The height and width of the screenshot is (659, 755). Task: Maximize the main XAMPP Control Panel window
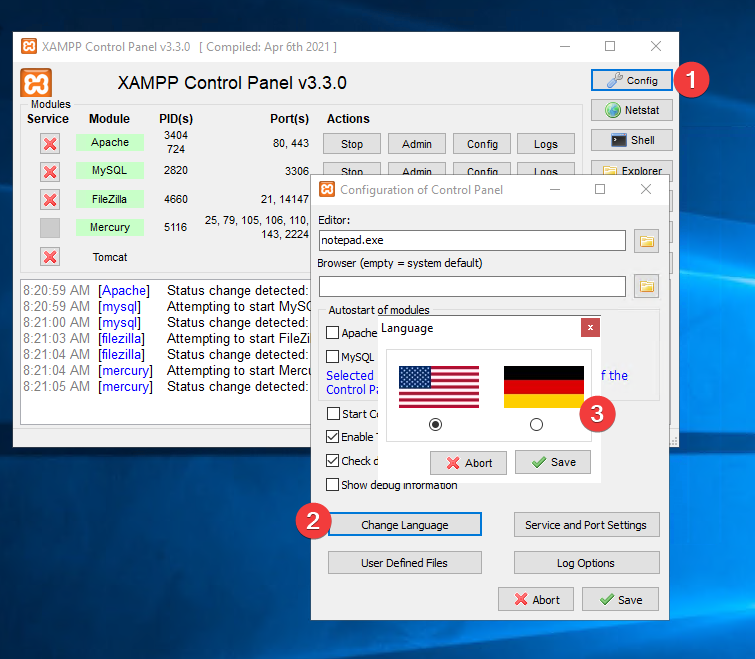(x=610, y=46)
